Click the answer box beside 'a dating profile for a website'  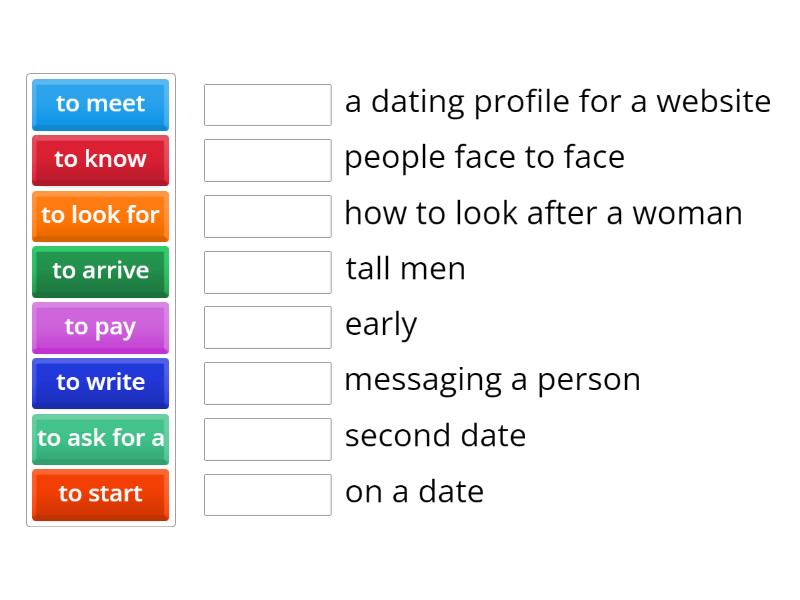tap(267, 104)
